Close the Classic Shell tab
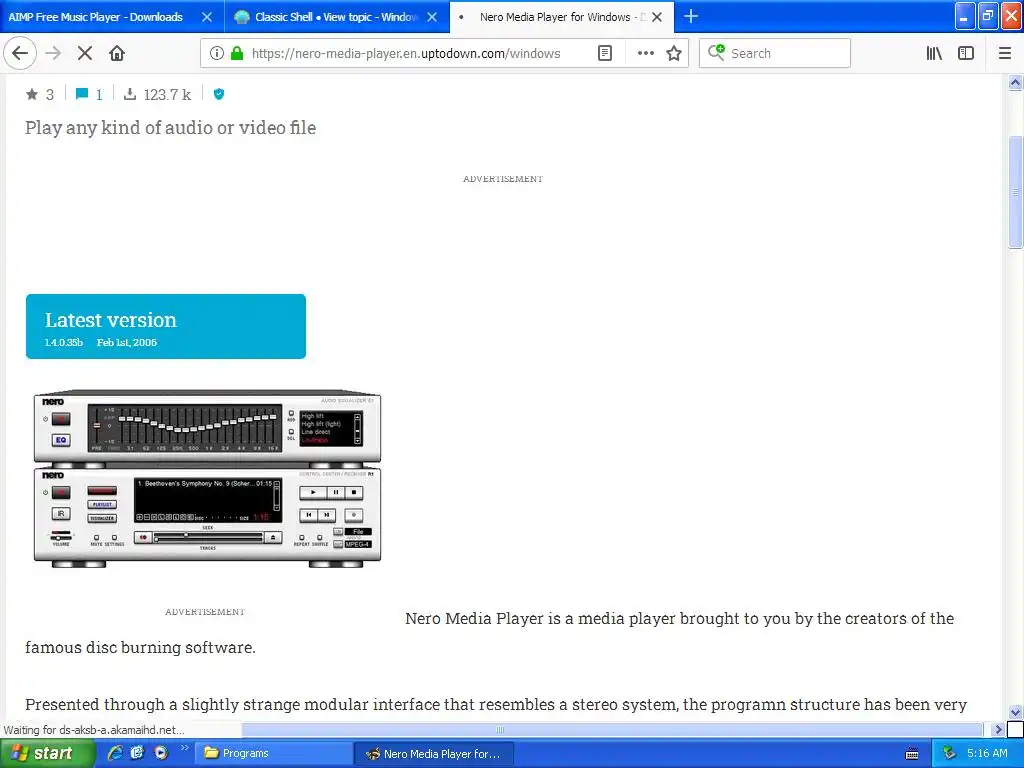1024x768 pixels. pos(432,17)
